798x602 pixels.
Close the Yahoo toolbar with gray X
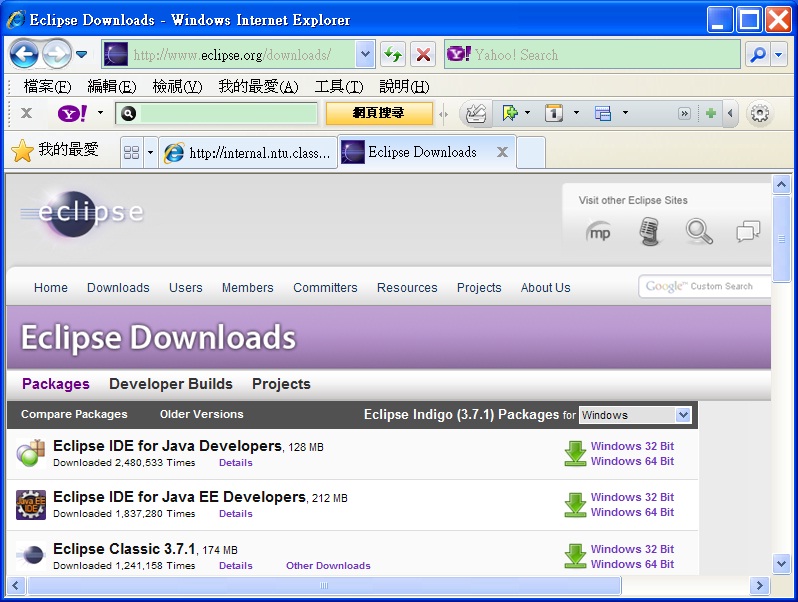click(x=26, y=113)
